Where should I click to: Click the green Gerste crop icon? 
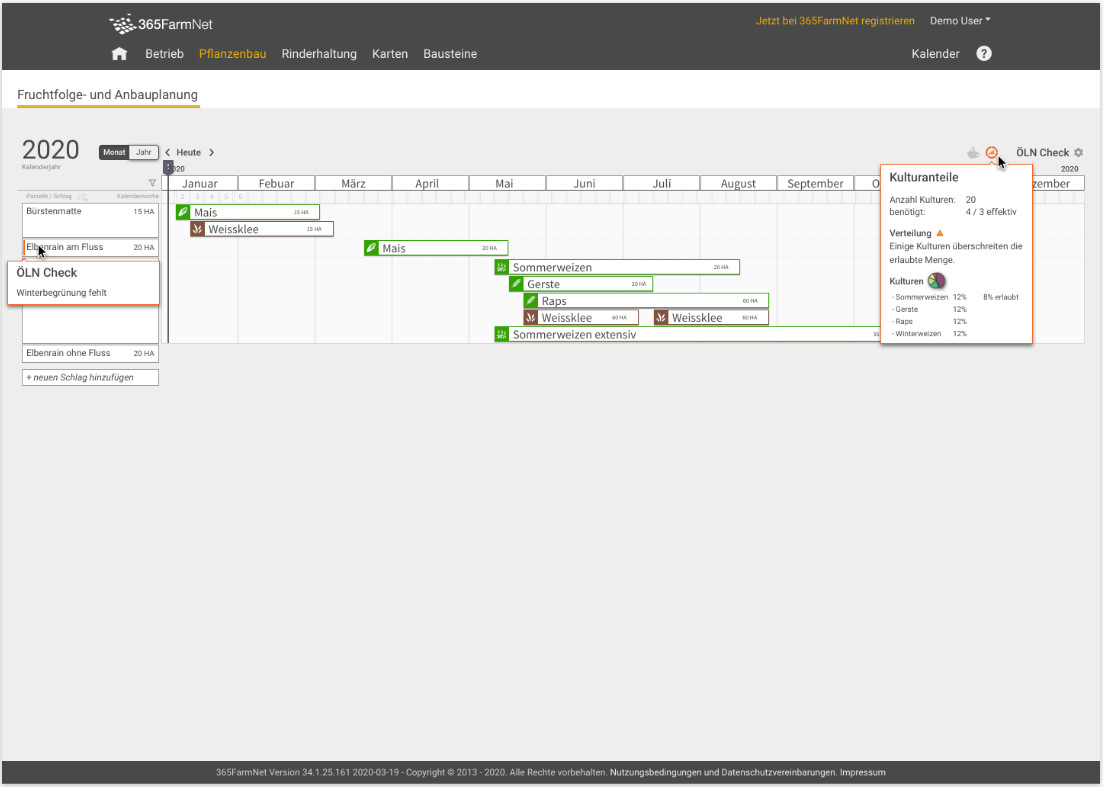pos(517,284)
